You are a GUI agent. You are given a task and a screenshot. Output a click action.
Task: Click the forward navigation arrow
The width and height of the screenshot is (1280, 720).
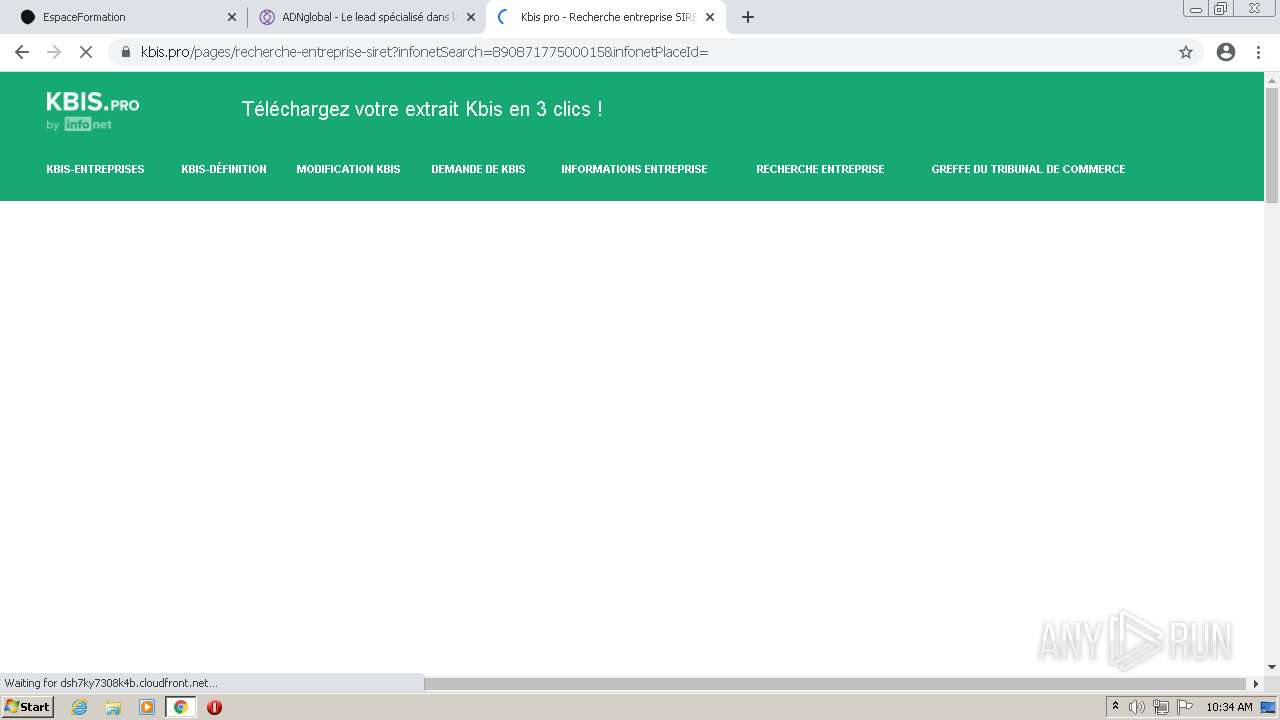tap(54, 52)
